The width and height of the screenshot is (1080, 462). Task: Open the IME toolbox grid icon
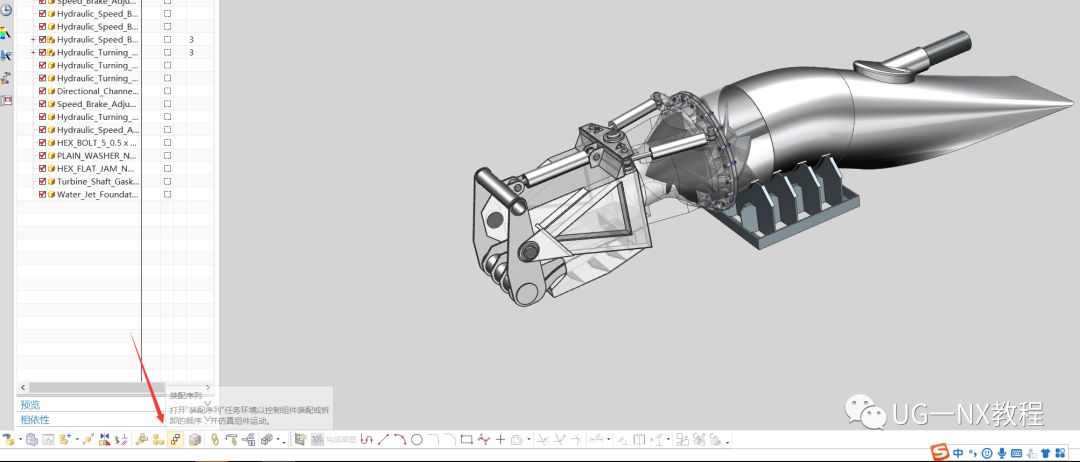(1061, 452)
